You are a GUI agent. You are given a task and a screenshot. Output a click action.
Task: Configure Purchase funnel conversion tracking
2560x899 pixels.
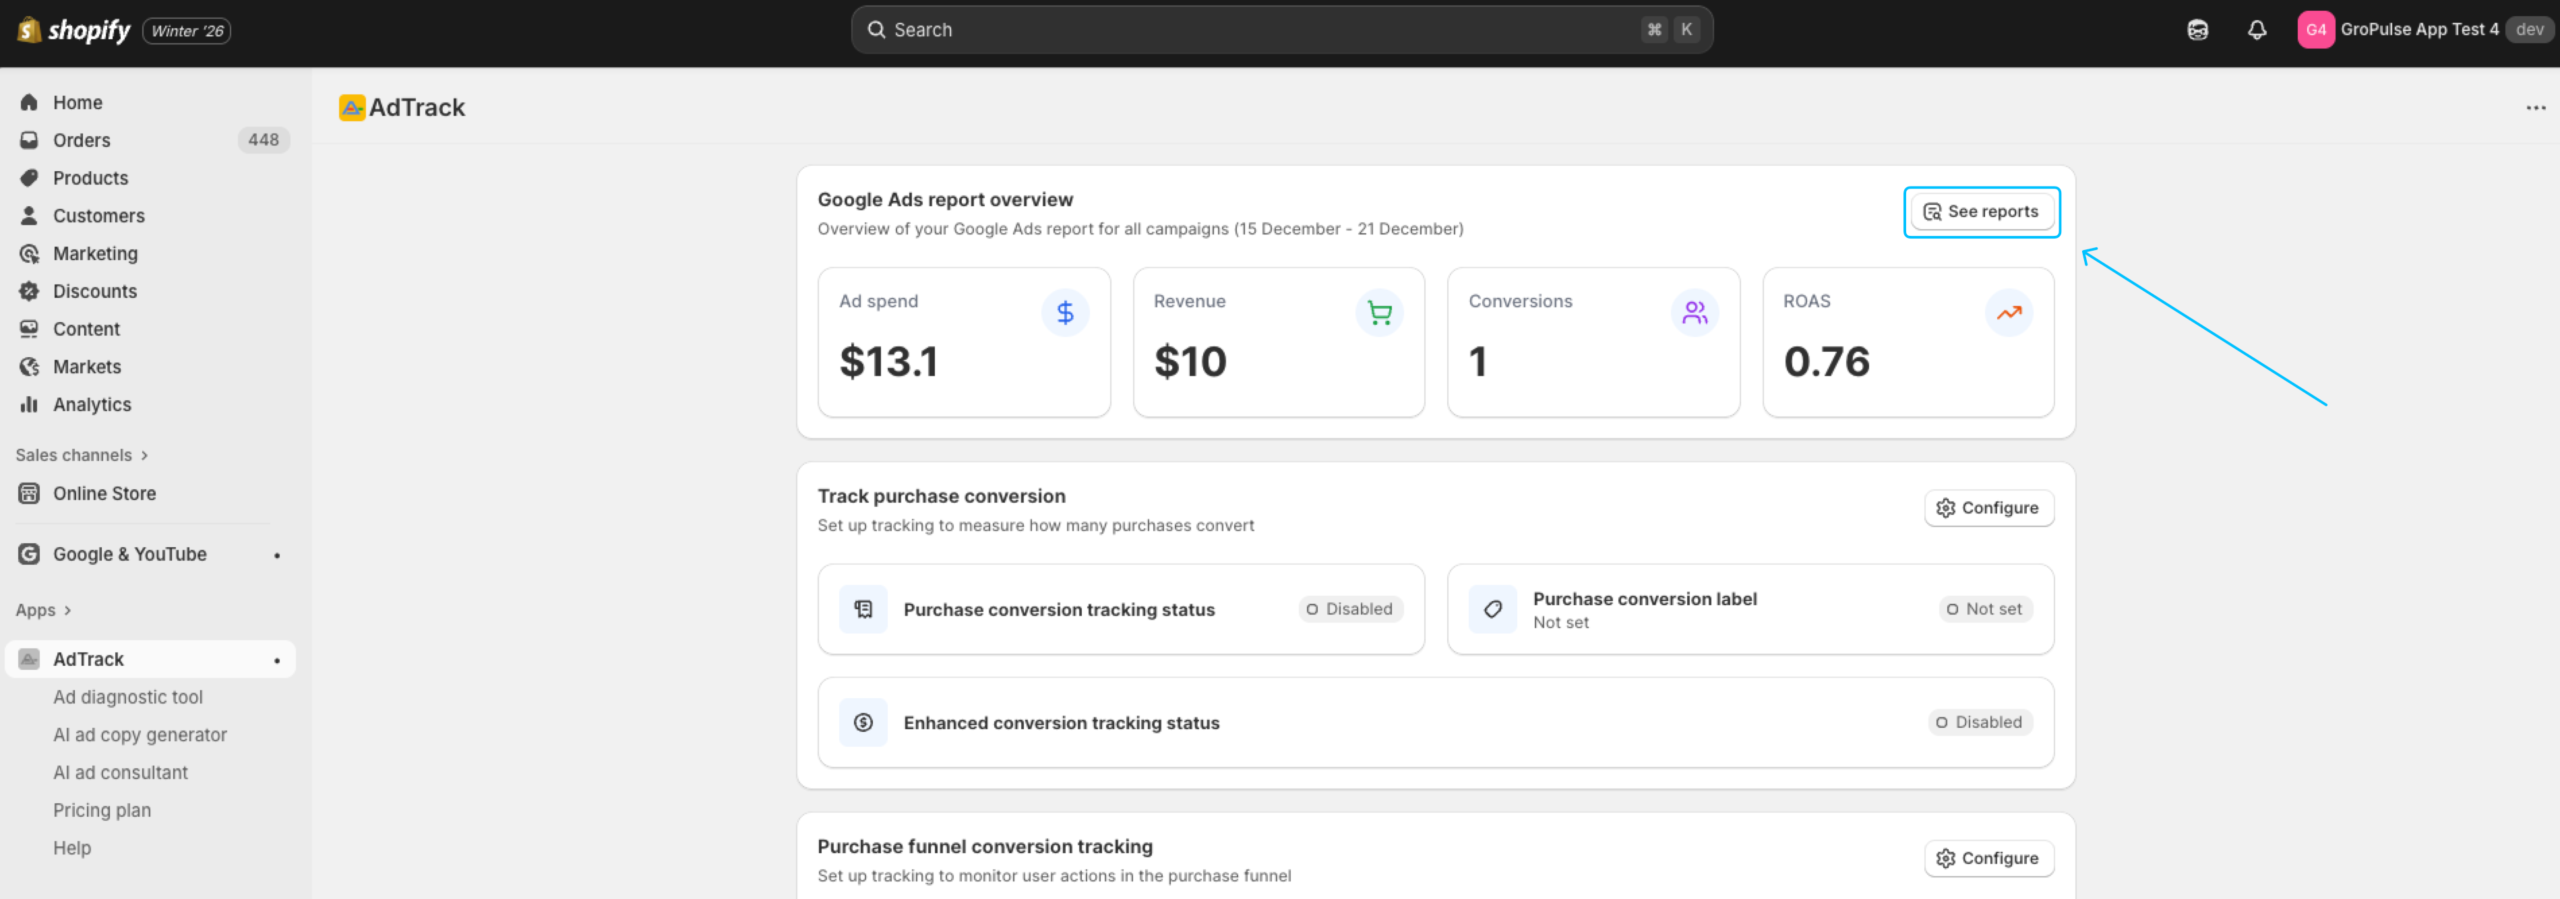(1989, 858)
